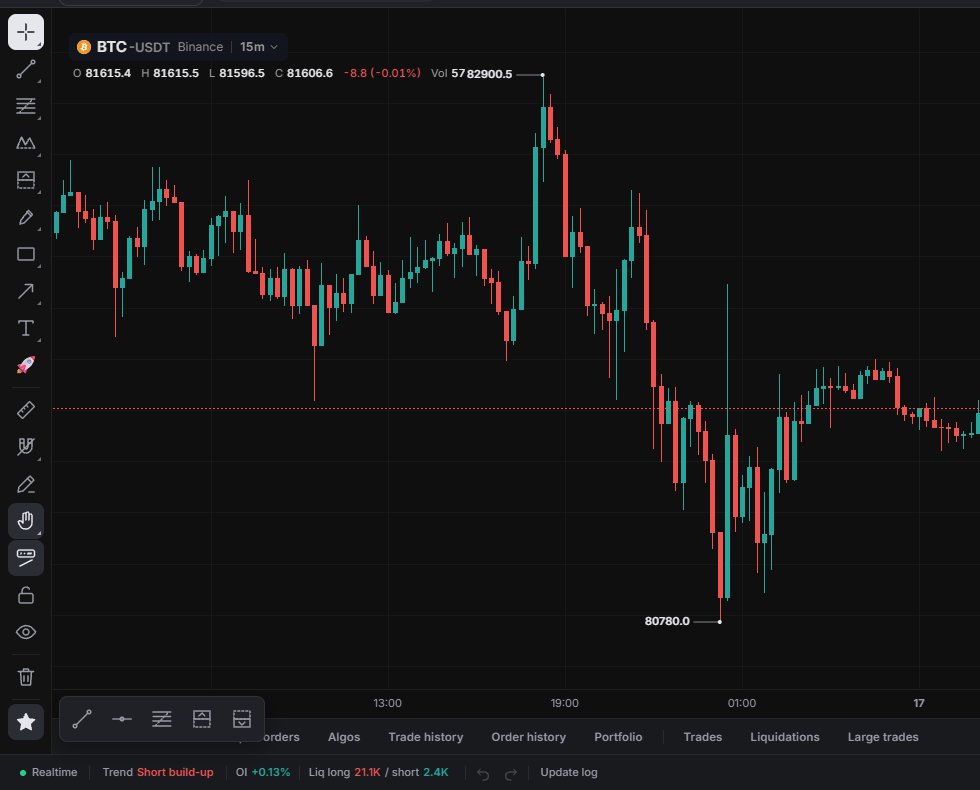Screen dimensions: 980x790
Task: Open the BTC-USDT symbol selector
Action: pos(132,47)
